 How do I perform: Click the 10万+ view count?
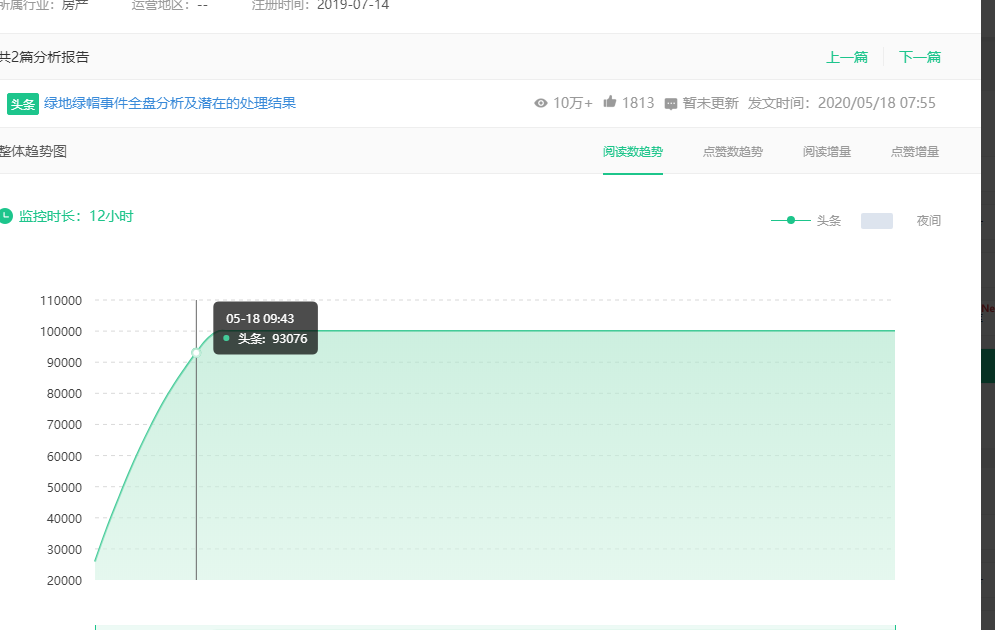[573, 103]
